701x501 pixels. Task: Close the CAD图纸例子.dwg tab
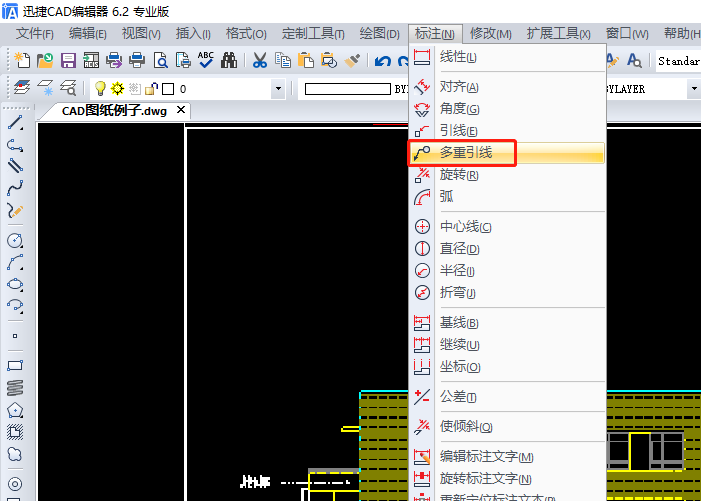[x=181, y=110]
